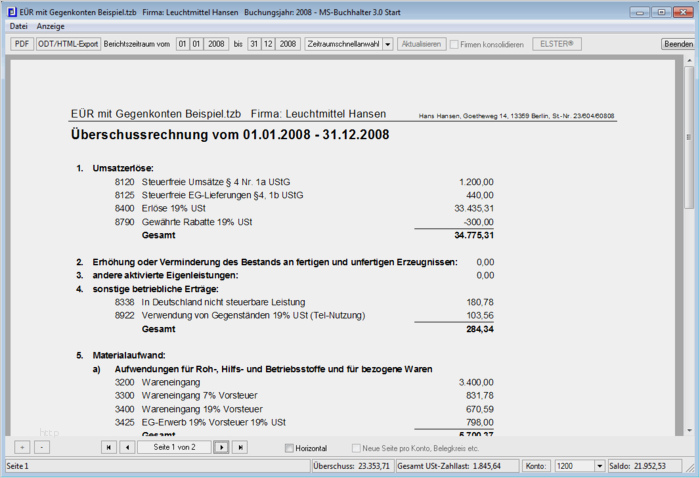Open the Zeitraumschnellanwahl dropdown
The image size is (700, 478).
click(388, 44)
